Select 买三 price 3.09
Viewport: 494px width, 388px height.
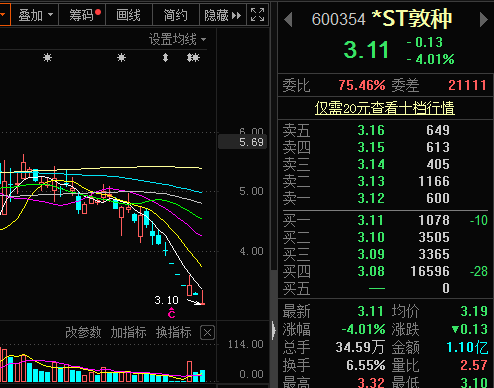(371, 254)
